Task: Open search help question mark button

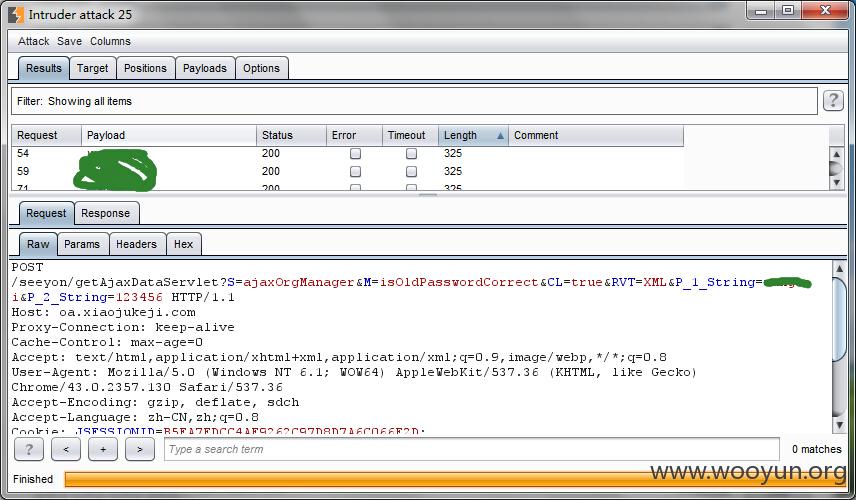Action: 29,449
